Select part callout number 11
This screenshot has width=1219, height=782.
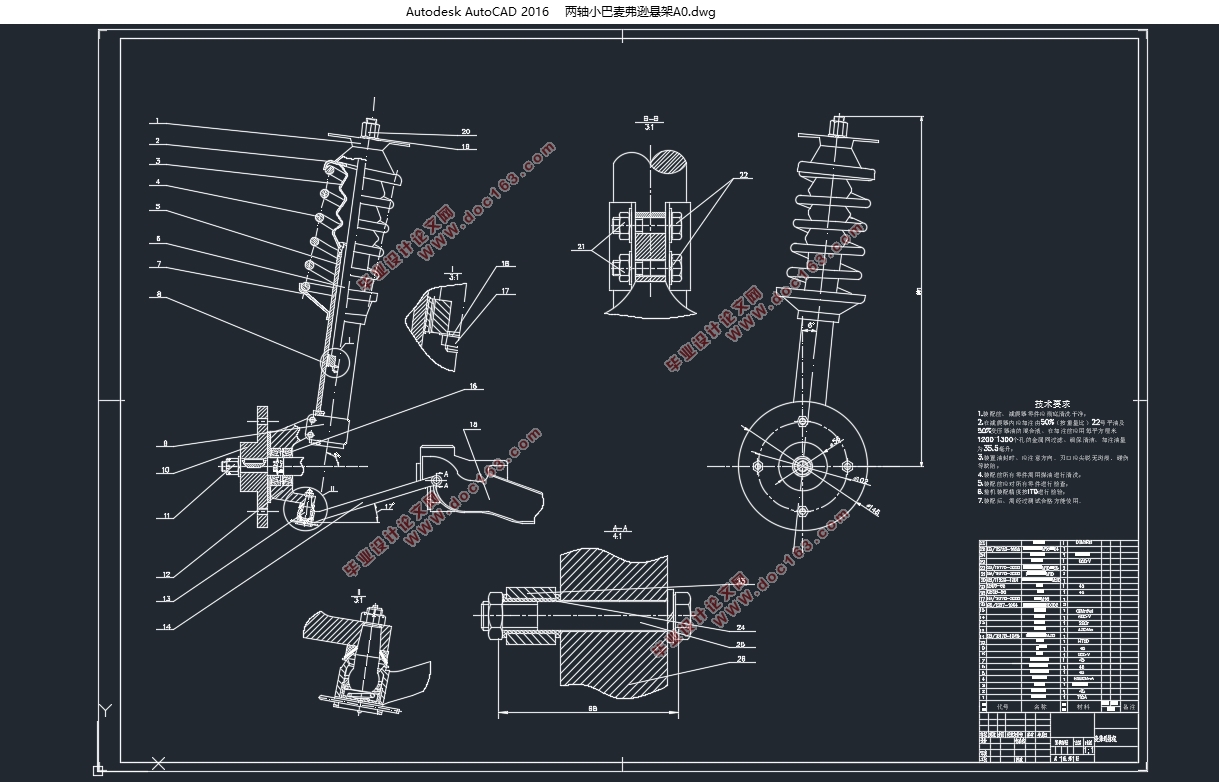click(x=166, y=516)
